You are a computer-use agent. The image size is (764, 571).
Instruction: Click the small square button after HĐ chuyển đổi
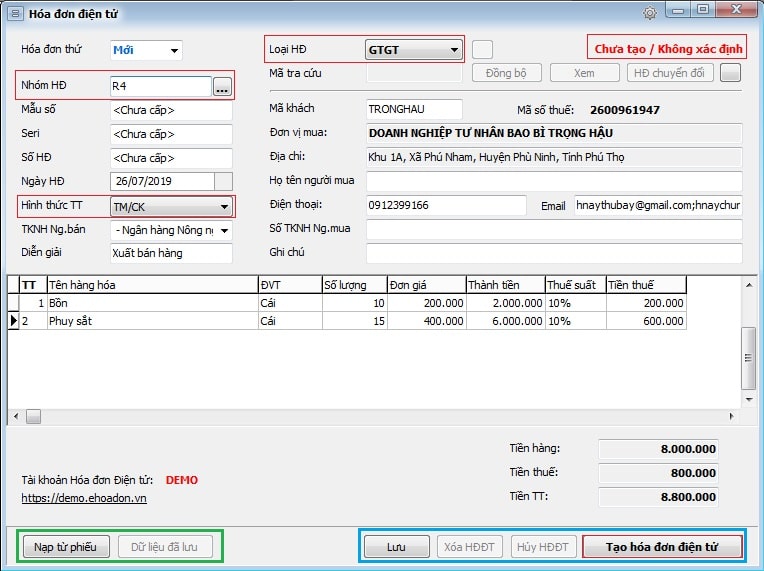(730, 73)
